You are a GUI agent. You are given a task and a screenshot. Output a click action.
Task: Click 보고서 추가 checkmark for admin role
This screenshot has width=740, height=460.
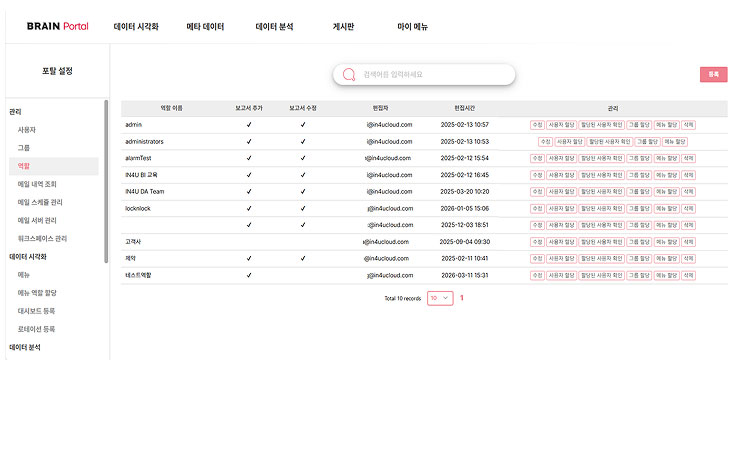249,125
